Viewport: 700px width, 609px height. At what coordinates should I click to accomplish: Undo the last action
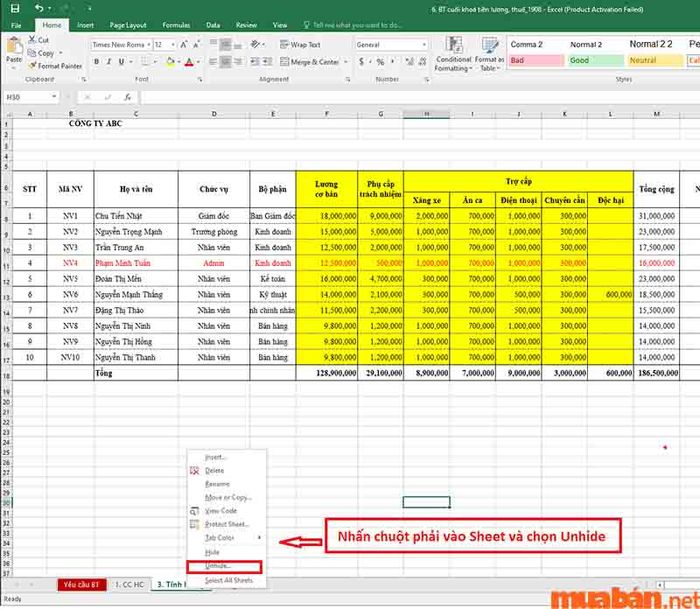pos(39,8)
